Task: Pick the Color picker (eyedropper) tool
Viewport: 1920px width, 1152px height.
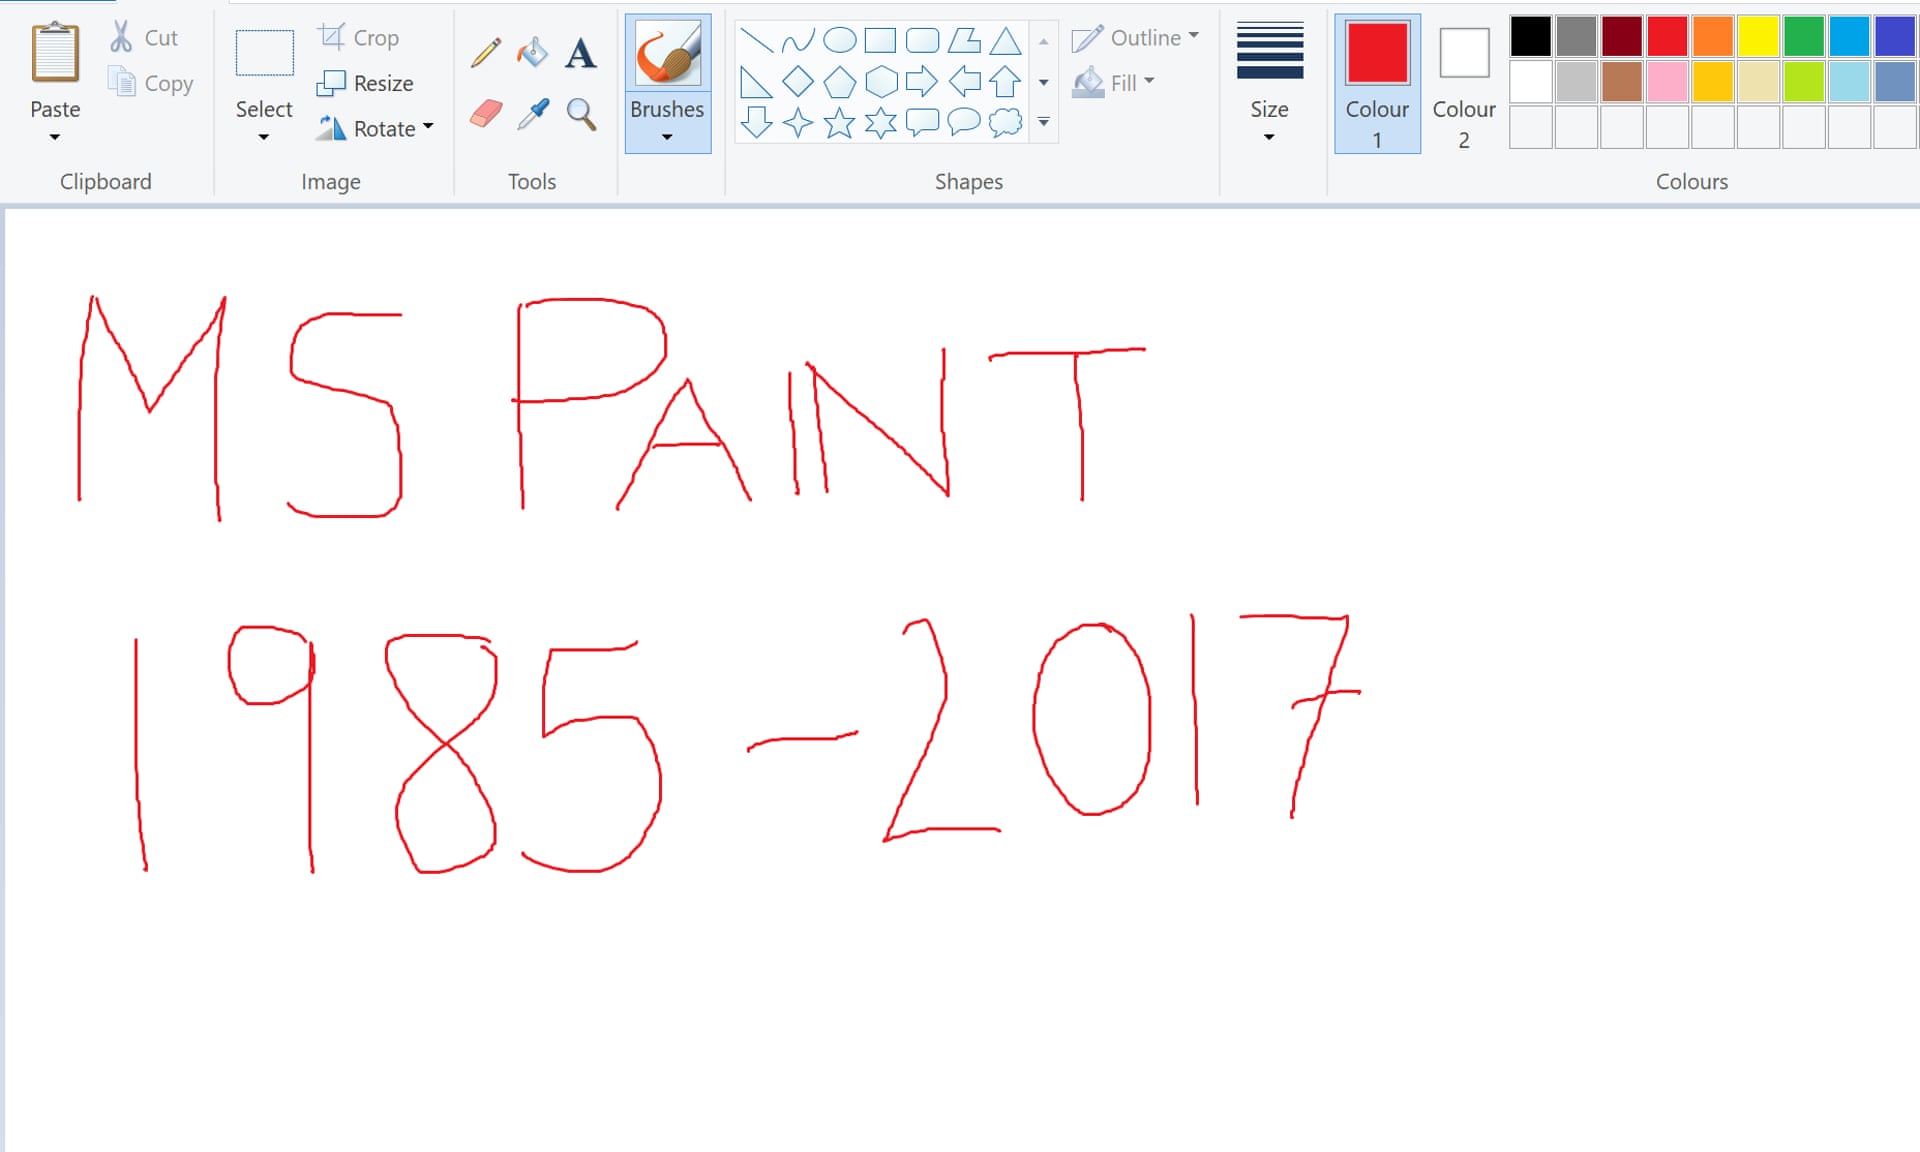Action: click(533, 112)
